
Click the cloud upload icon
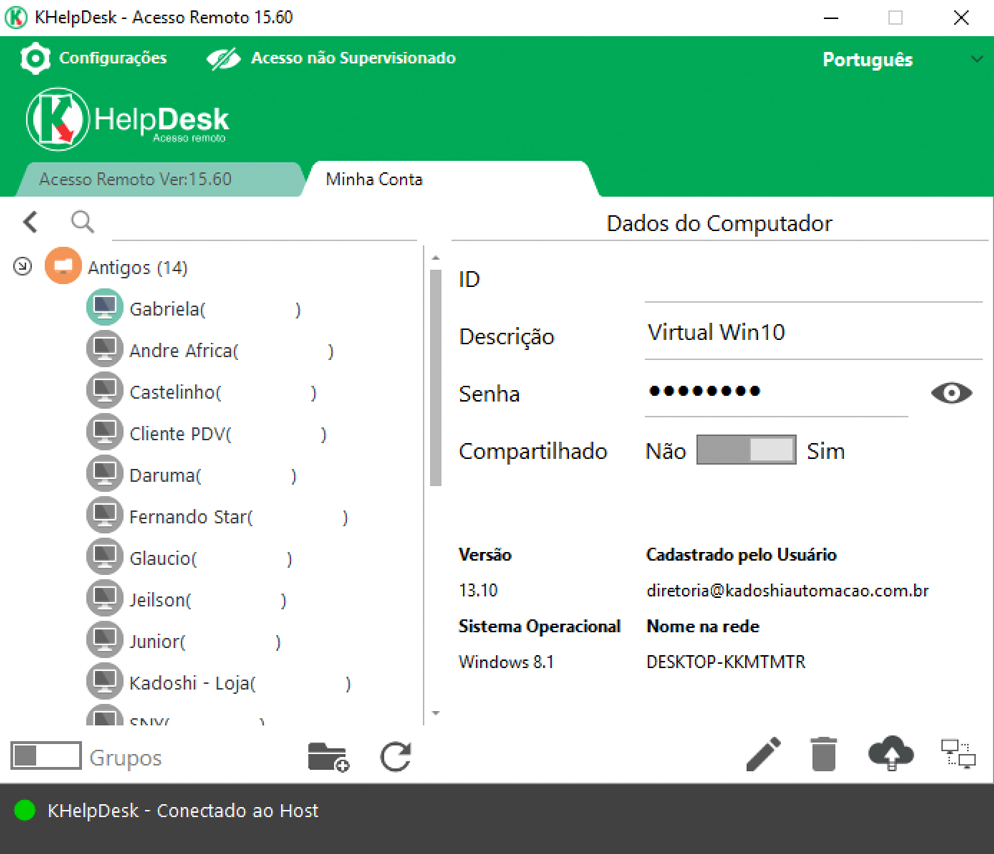pos(890,755)
